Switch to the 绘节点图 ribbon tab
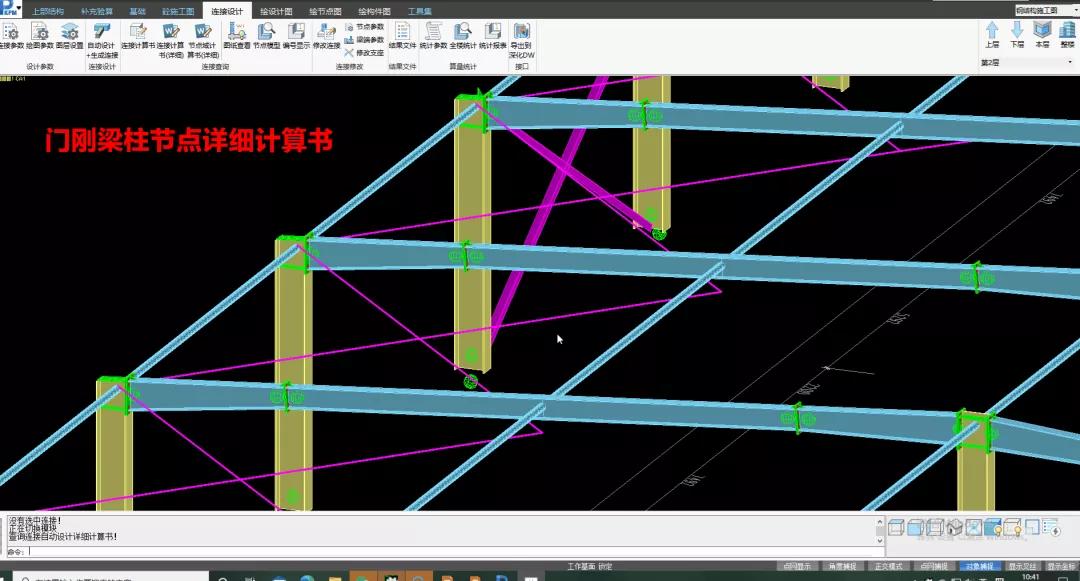Viewport: 1080px width, 581px height. [x=326, y=10]
